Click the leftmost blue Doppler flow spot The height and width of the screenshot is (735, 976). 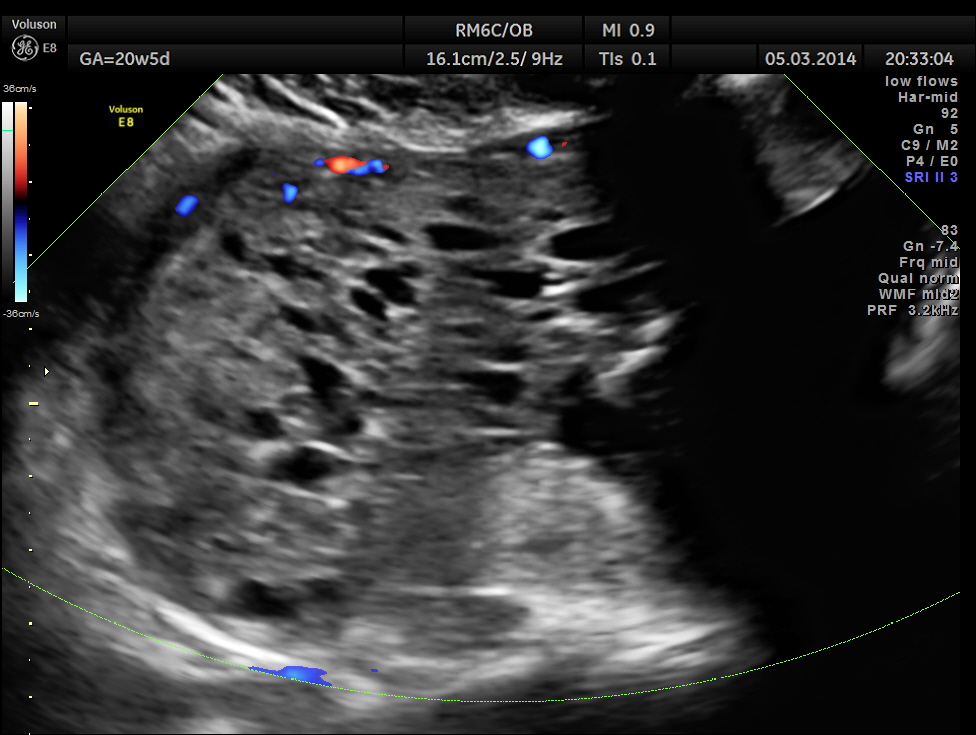[186, 205]
